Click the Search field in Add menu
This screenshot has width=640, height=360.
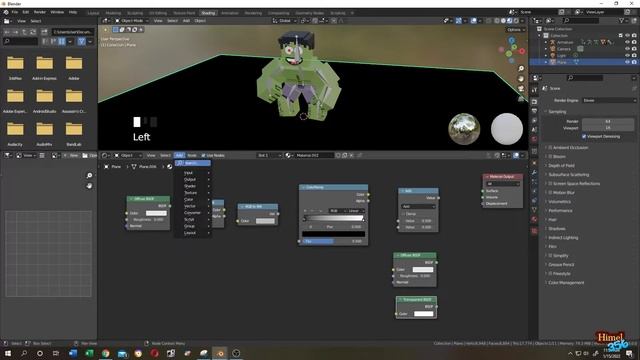(193, 163)
